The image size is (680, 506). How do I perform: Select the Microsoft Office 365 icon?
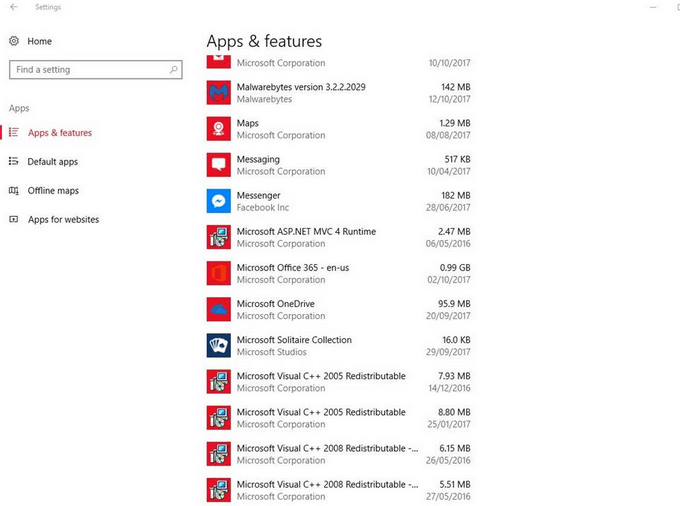click(219, 273)
